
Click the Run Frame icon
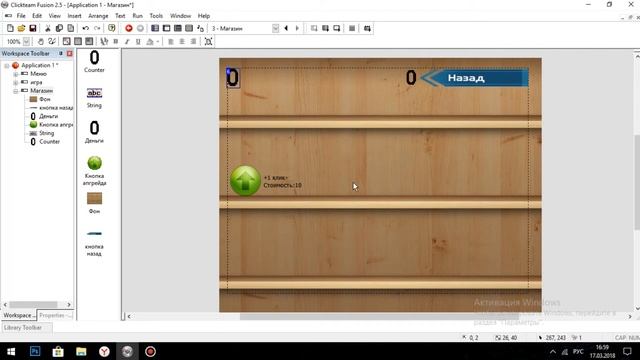tap(337, 28)
